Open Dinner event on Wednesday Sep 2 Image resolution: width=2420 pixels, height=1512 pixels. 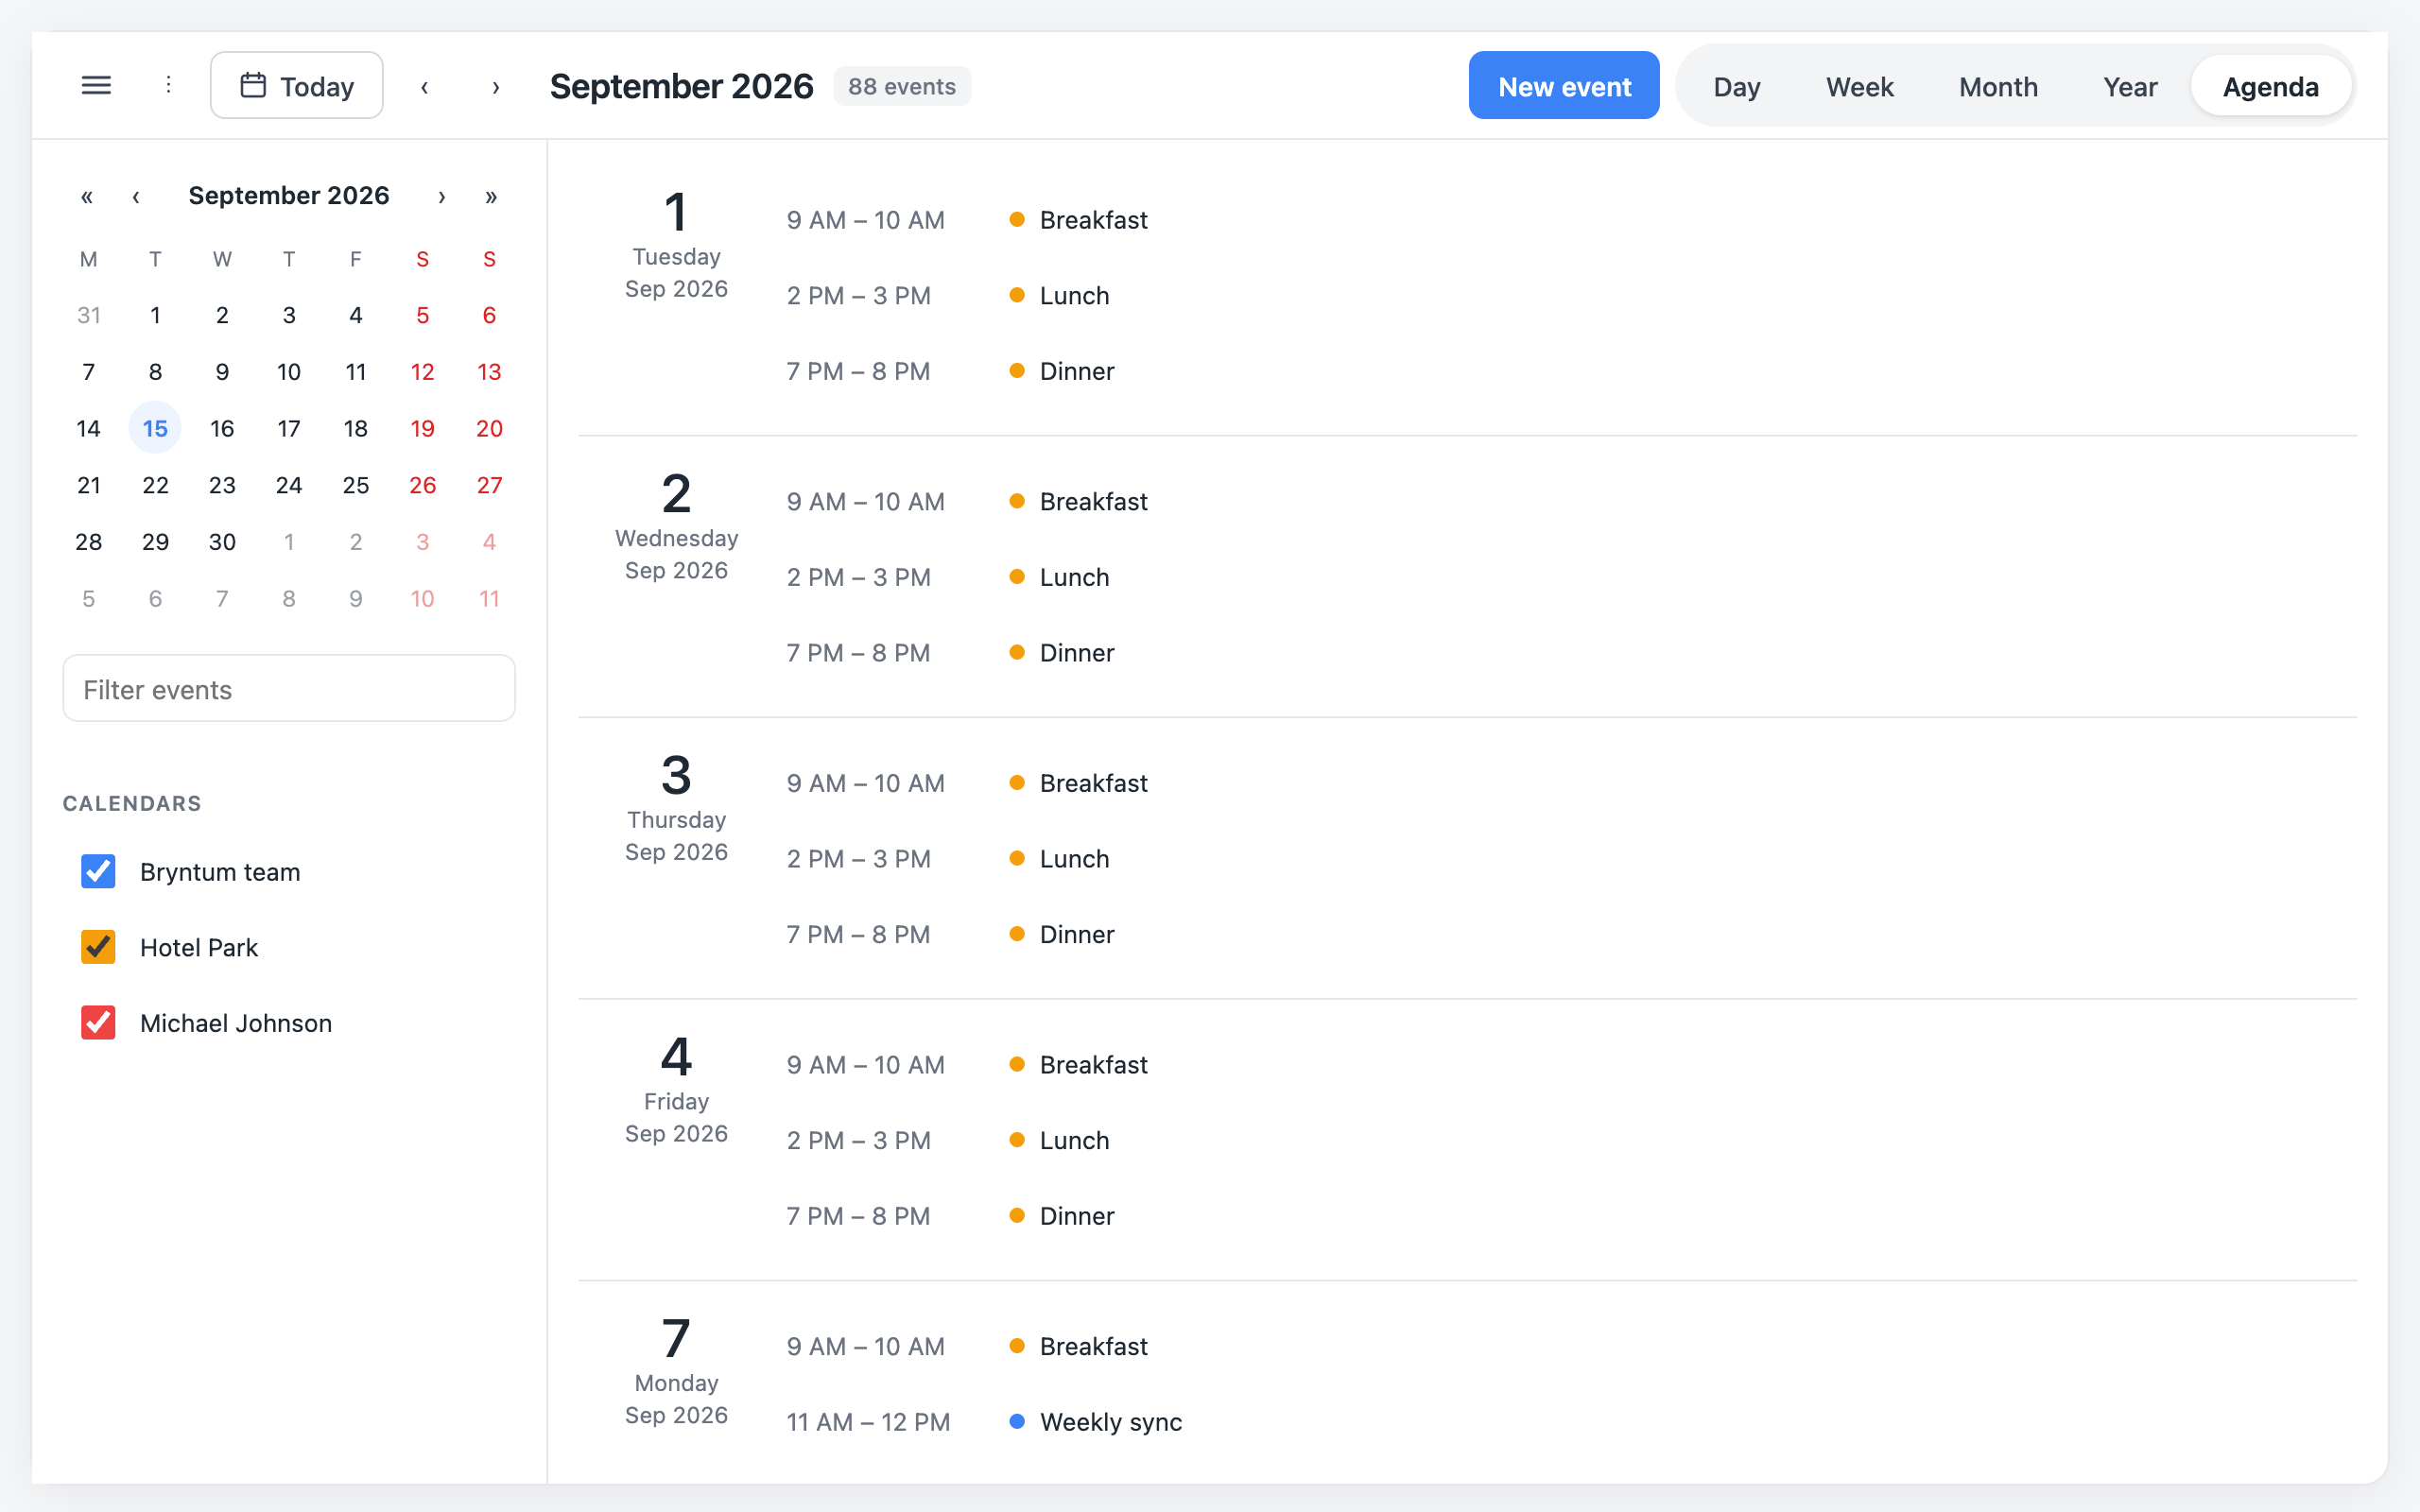pos(1076,653)
